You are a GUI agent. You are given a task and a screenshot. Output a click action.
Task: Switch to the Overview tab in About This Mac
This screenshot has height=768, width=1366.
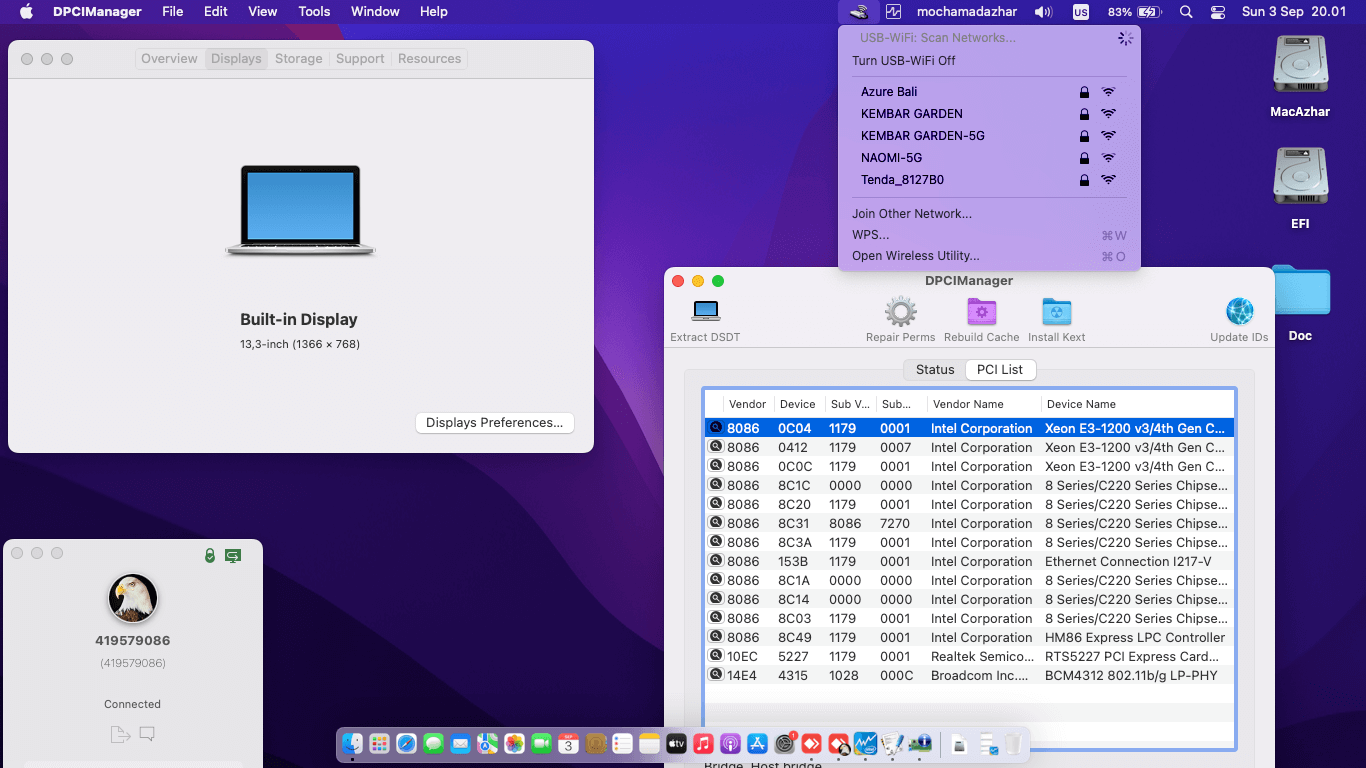tap(169, 59)
